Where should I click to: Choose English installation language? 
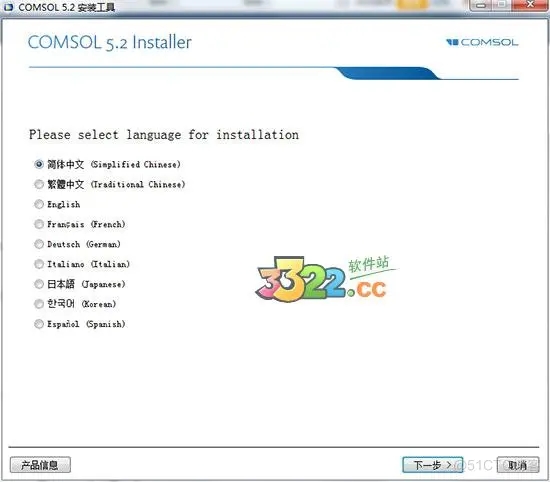[39, 204]
